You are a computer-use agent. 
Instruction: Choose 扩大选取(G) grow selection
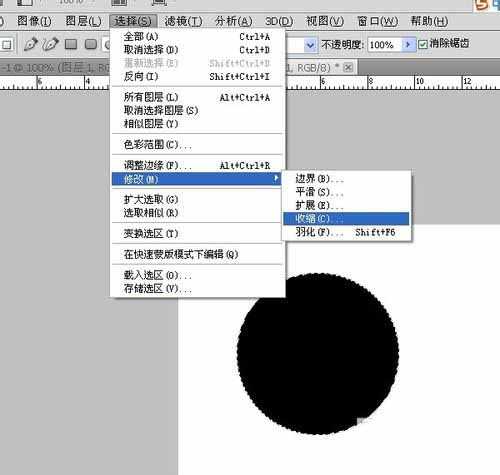pos(197,200)
